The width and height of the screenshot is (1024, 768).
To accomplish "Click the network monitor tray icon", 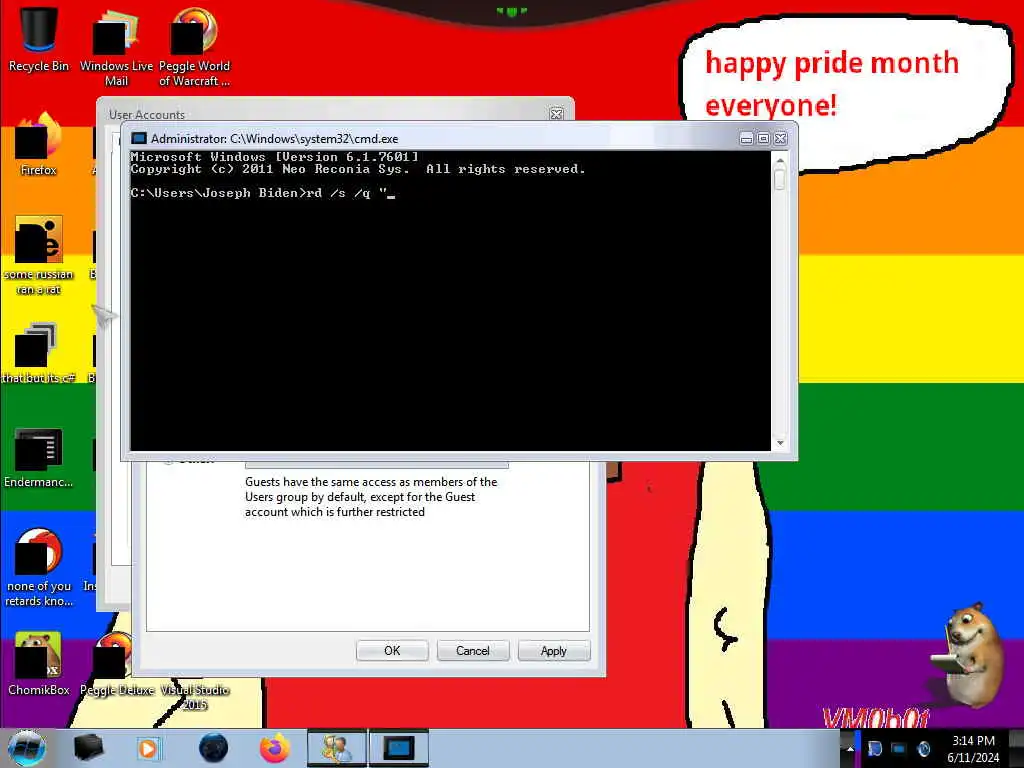I will tap(899, 749).
